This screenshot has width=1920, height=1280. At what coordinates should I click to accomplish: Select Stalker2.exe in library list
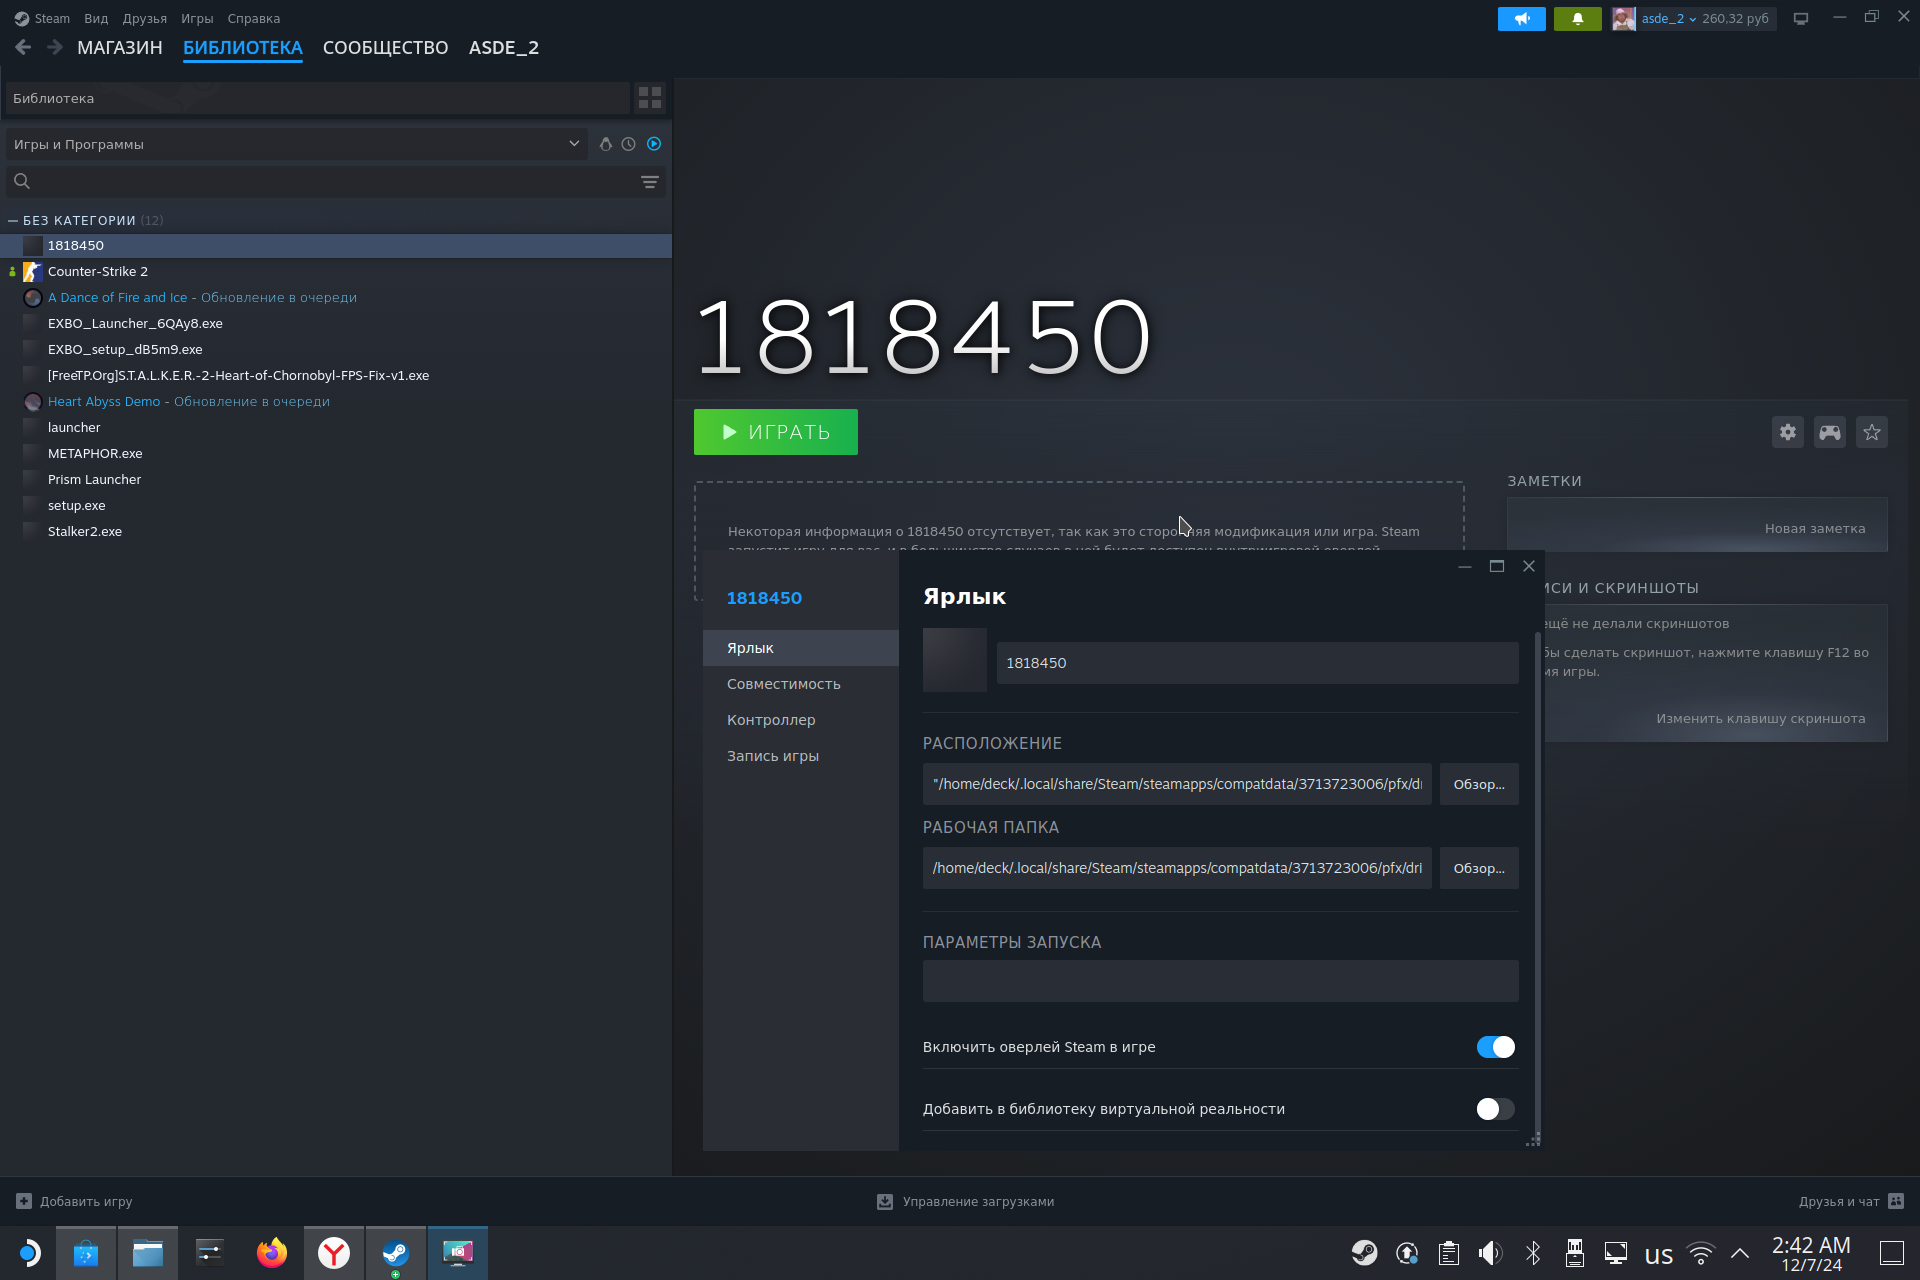336,532
